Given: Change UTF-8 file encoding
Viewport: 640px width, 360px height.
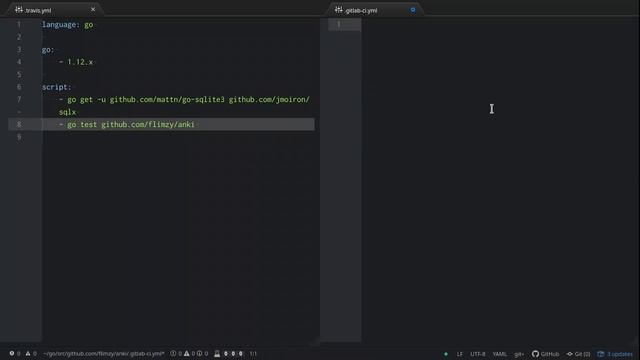Looking at the screenshot, I should point(478,354).
